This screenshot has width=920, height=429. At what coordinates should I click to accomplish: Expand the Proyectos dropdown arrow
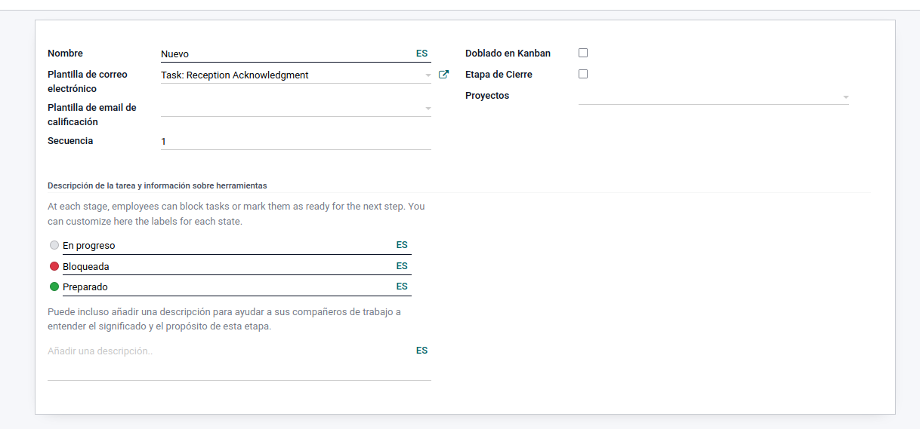(x=845, y=97)
